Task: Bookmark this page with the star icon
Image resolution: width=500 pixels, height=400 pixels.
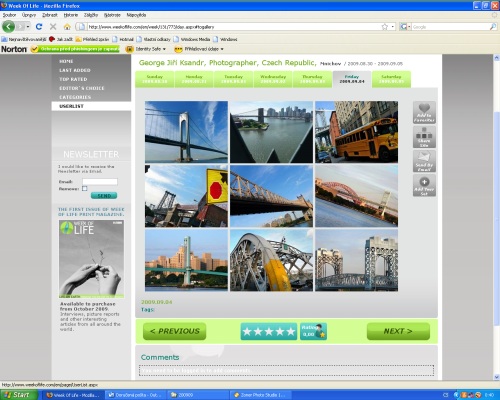Action: pos(384,27)
